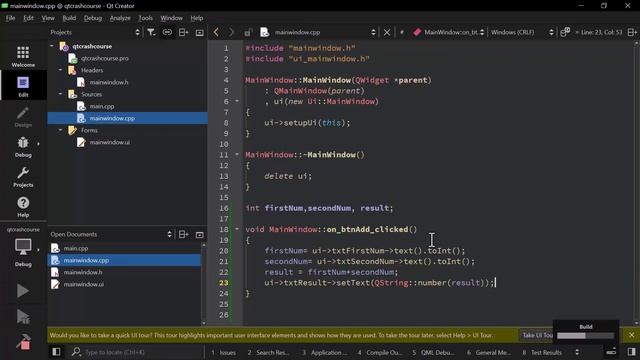Open more output panes arrows in status bar
The width and height of the screenshot is (640, 360).
coord(577,352)
